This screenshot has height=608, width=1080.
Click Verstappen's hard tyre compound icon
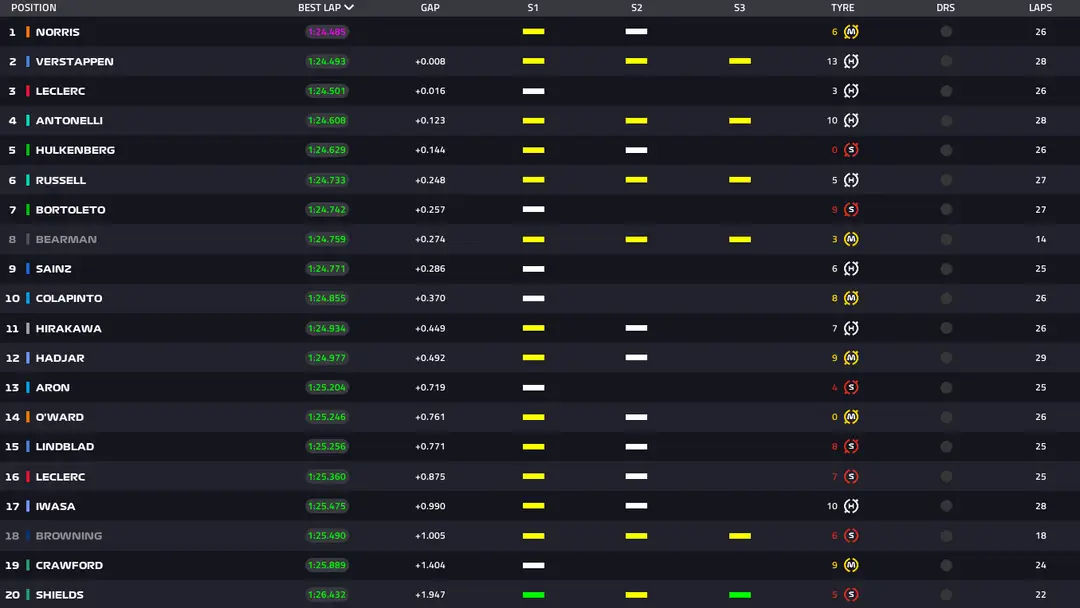[851, 61]
